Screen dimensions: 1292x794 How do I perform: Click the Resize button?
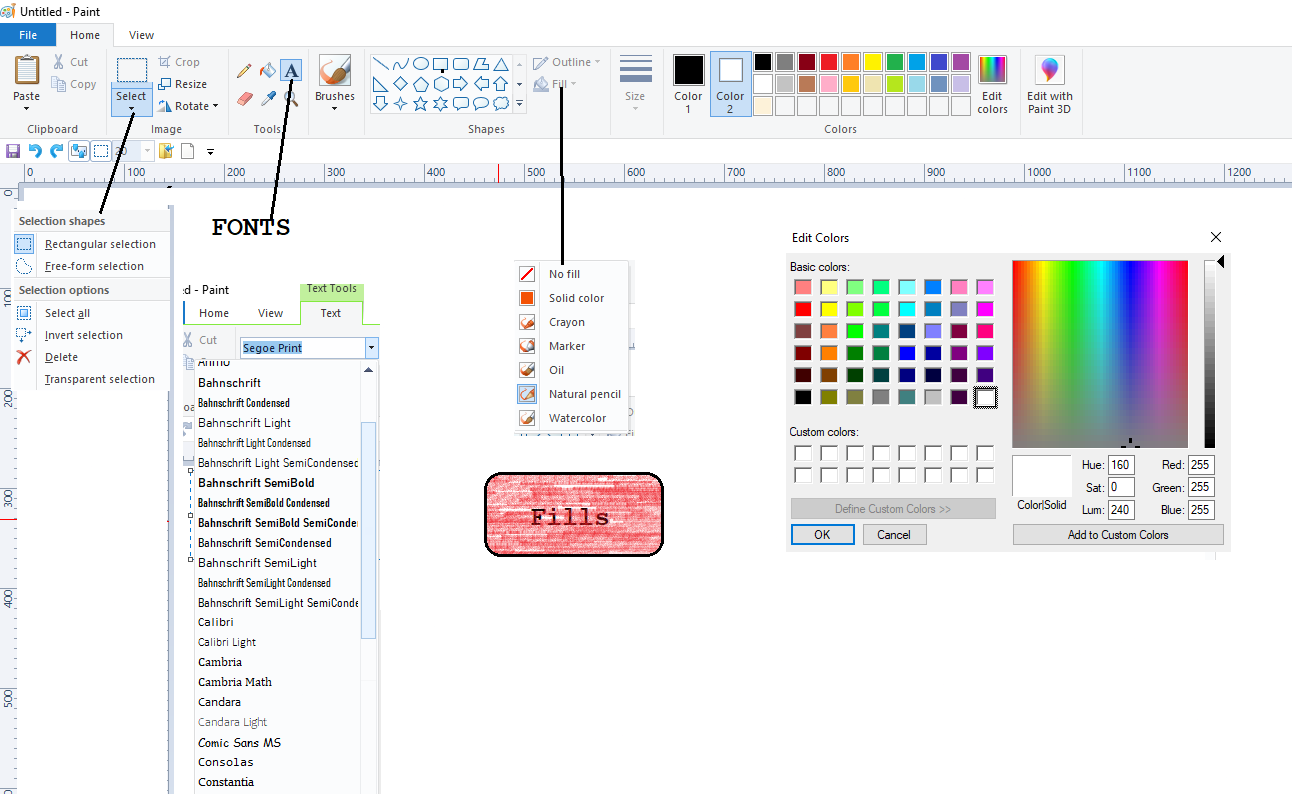point(183,84)
